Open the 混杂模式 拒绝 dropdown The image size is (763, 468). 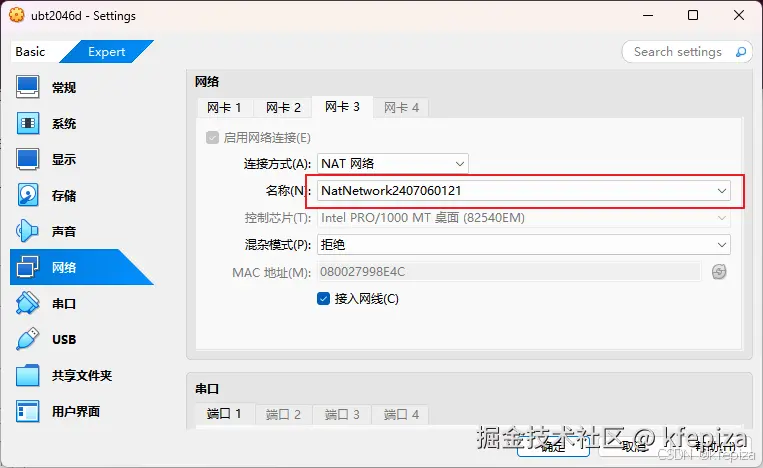pyautogui.click(x=524, y=245)
